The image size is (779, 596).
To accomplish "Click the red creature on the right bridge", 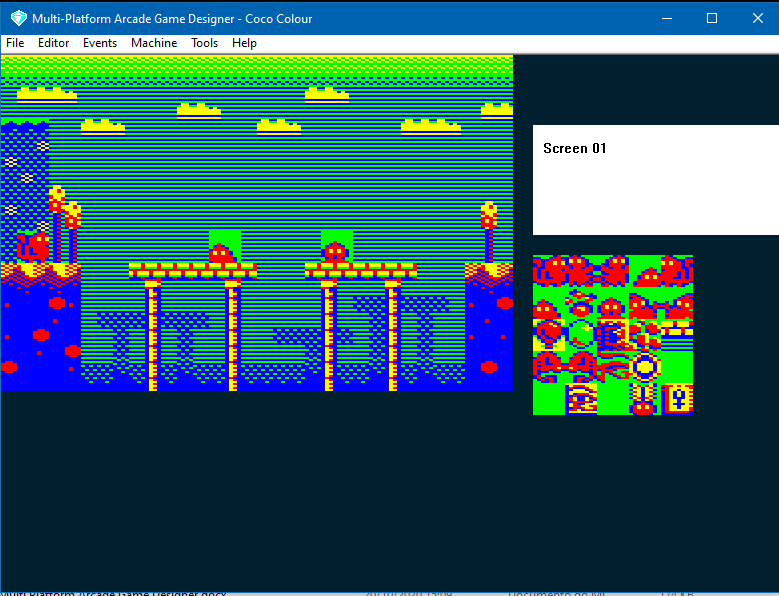I will point(335,252).
